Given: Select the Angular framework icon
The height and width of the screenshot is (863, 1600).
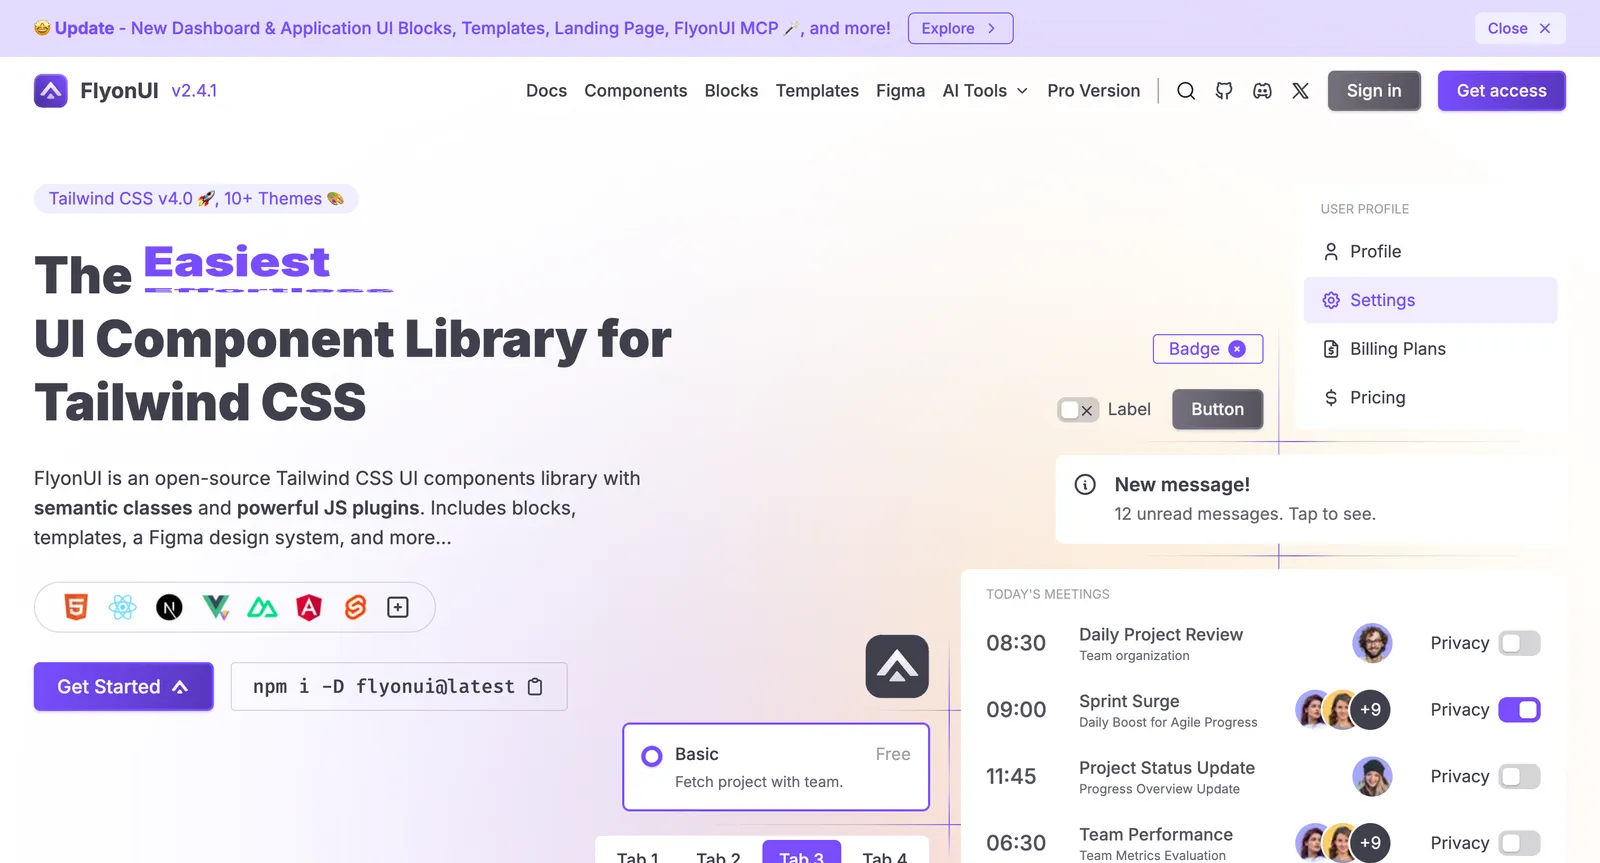Looking at the screenshot, I should tap(309, 607).
